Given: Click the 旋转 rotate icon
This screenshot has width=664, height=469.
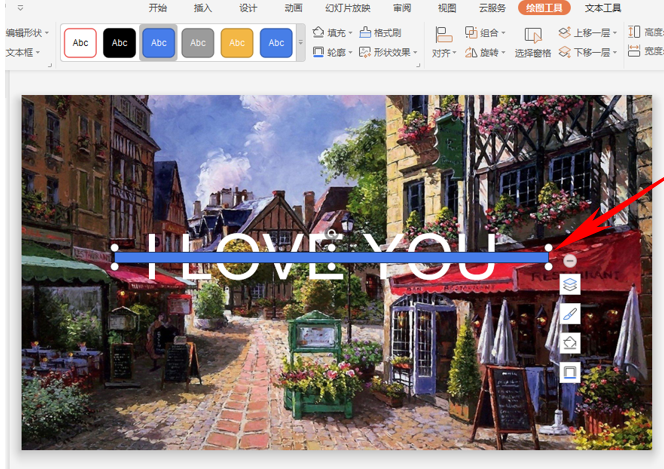Looking at the screenshot, I should click(x=471, y=52).
